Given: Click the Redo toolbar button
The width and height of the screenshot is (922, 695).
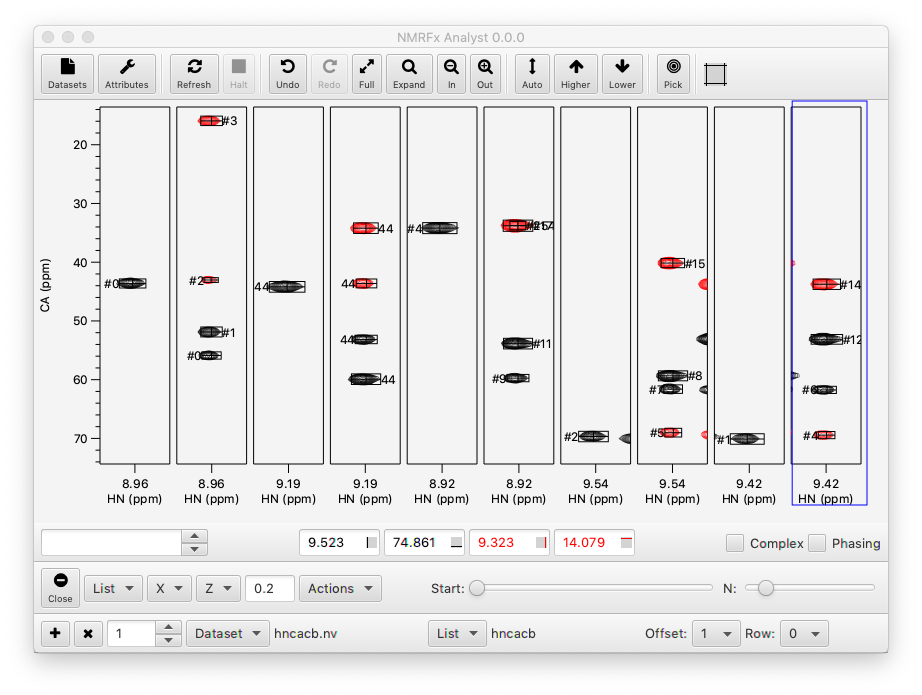Looking at the screenshot, I should coord(329,73).
